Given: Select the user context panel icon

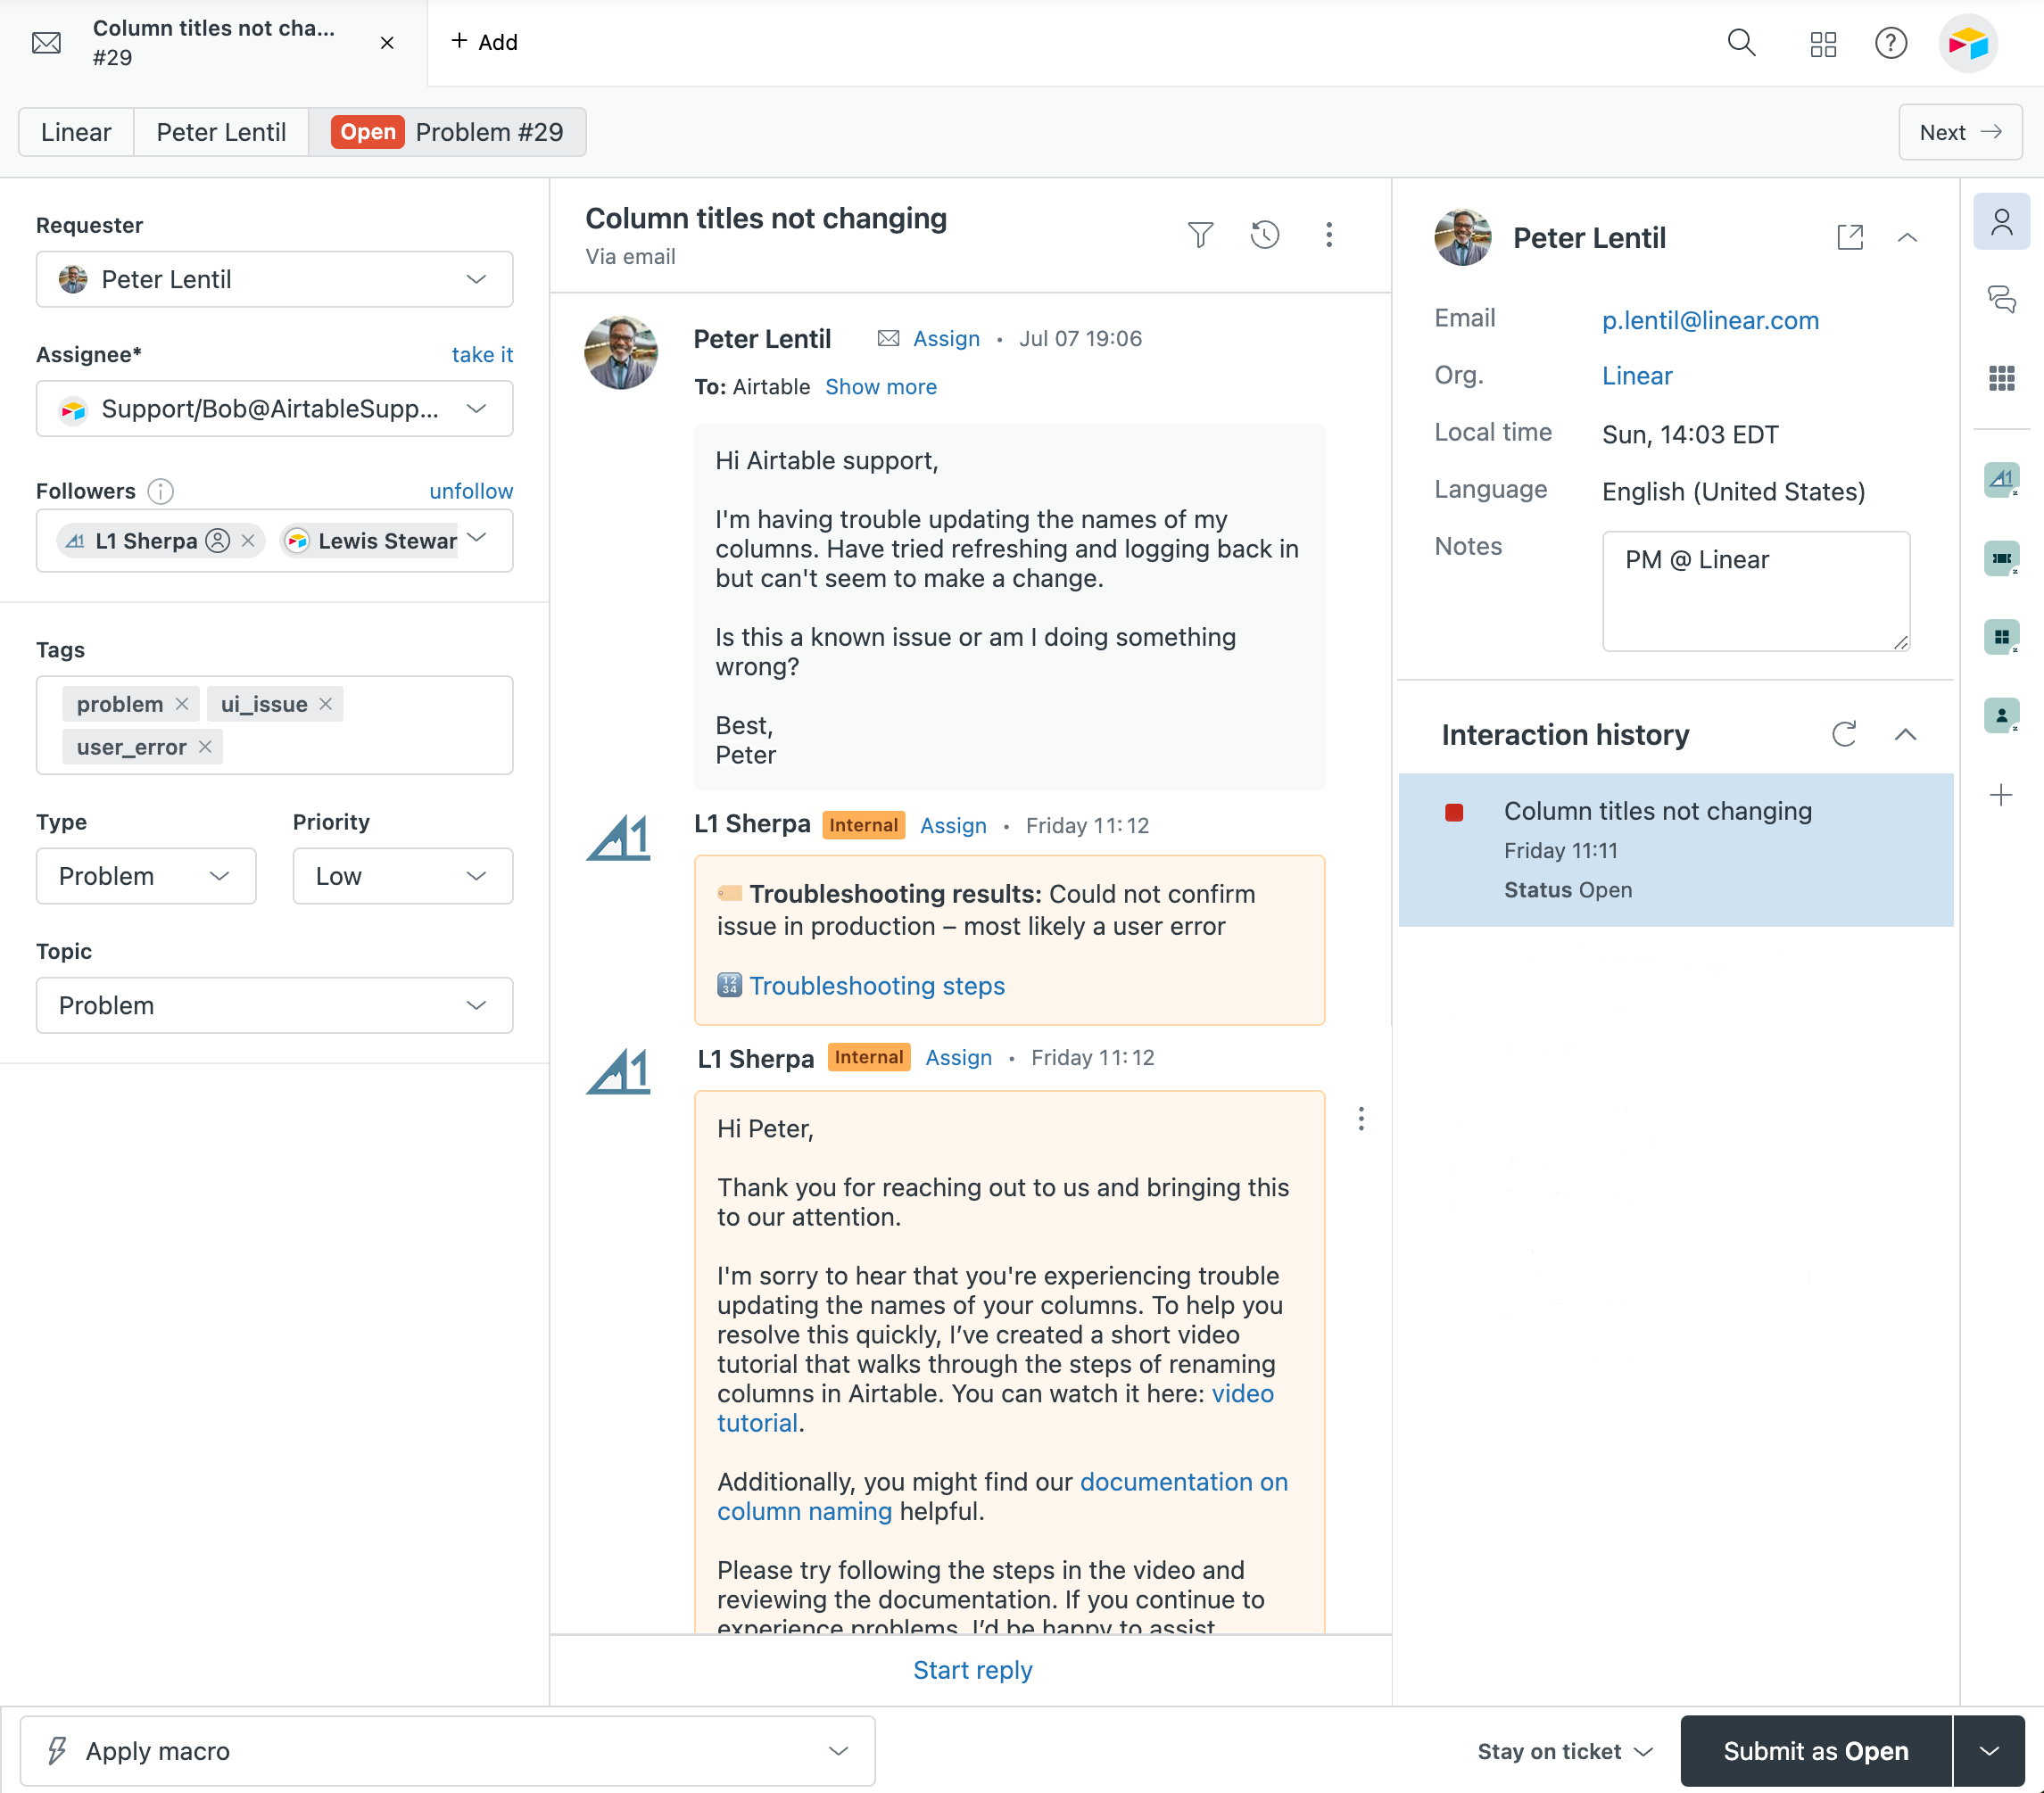Looking at the screenshot, I should point(2001,221).
